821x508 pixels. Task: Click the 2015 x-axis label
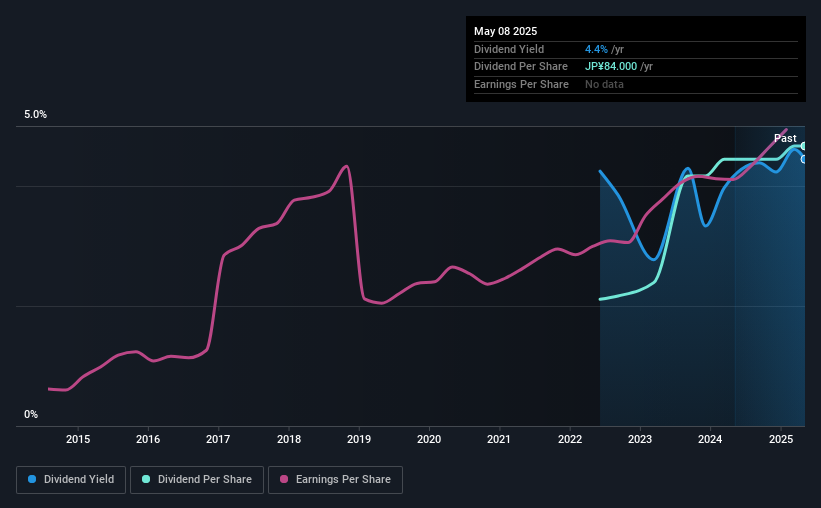click(x=78, y=439)
